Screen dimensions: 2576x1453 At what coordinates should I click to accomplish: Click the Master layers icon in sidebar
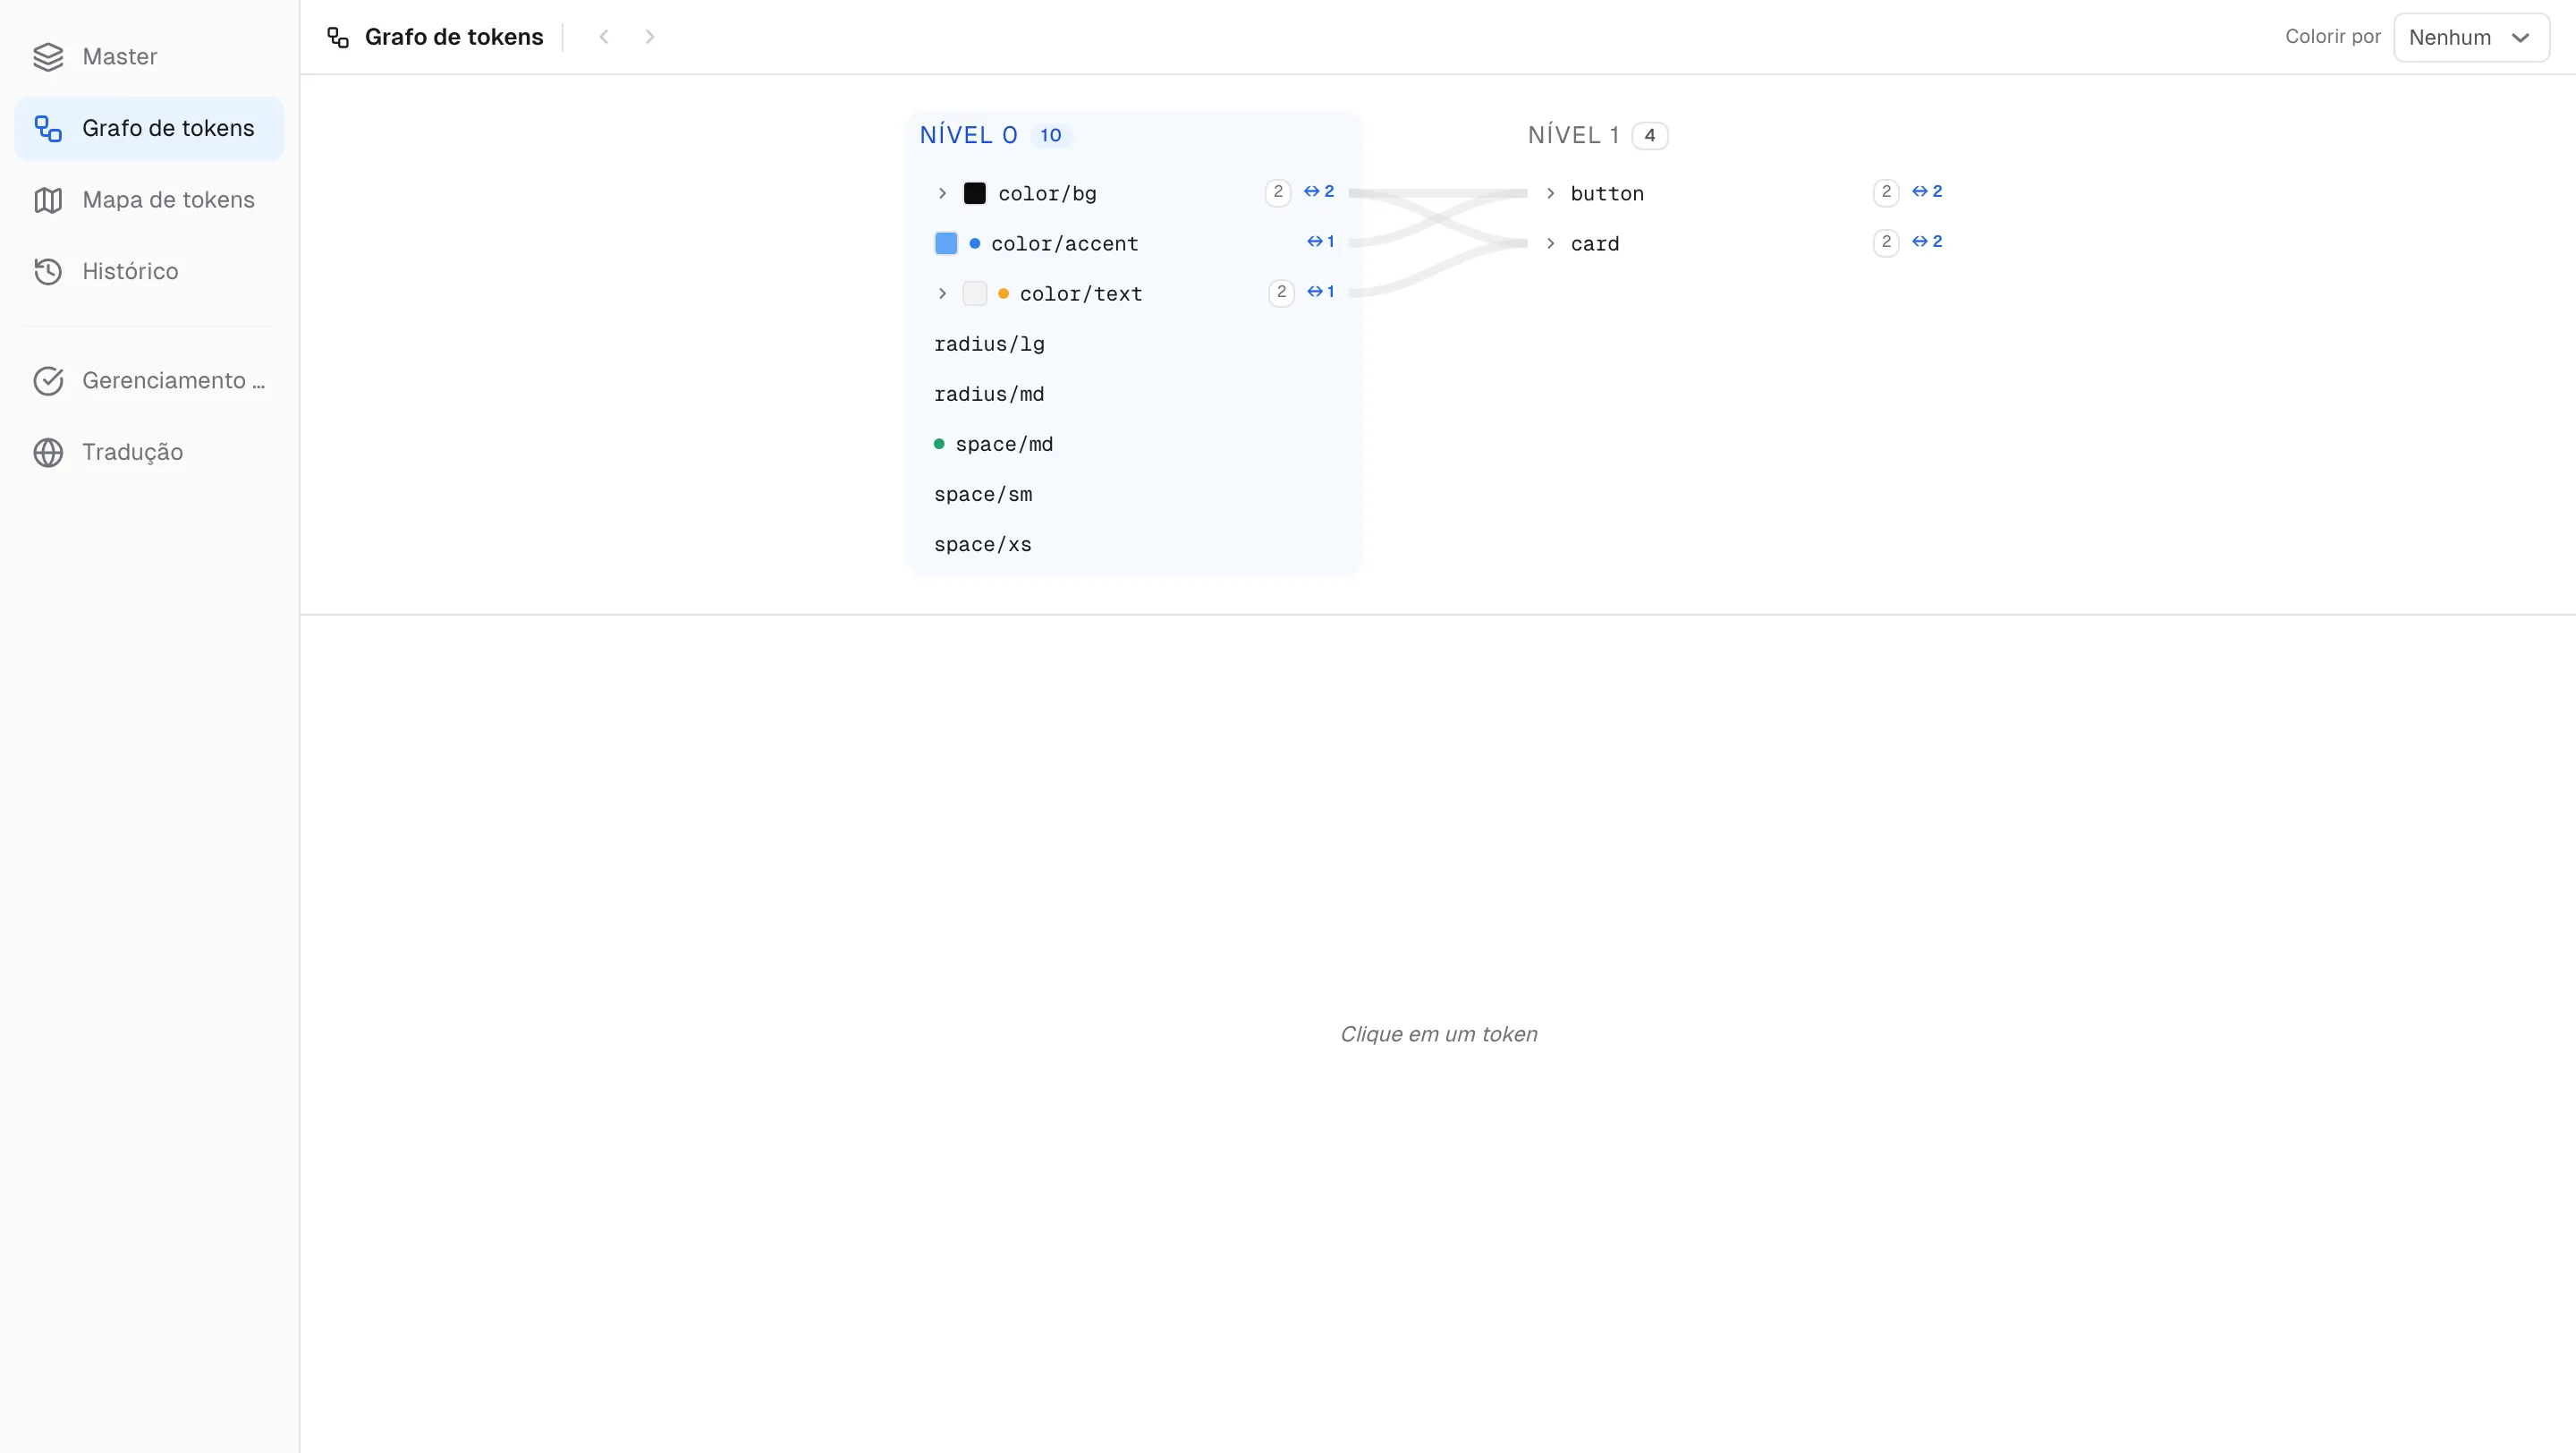(48, 57)
